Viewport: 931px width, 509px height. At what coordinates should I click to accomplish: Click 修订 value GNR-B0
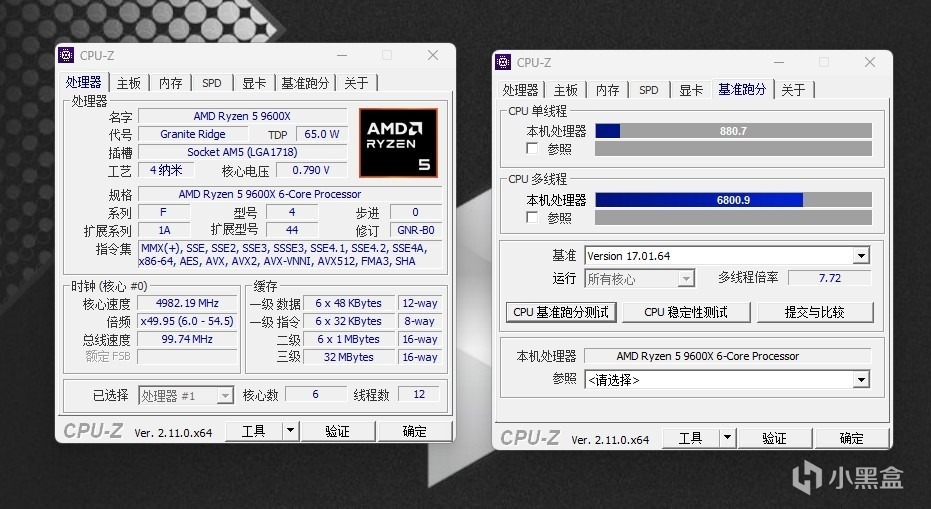click(416, 230)
